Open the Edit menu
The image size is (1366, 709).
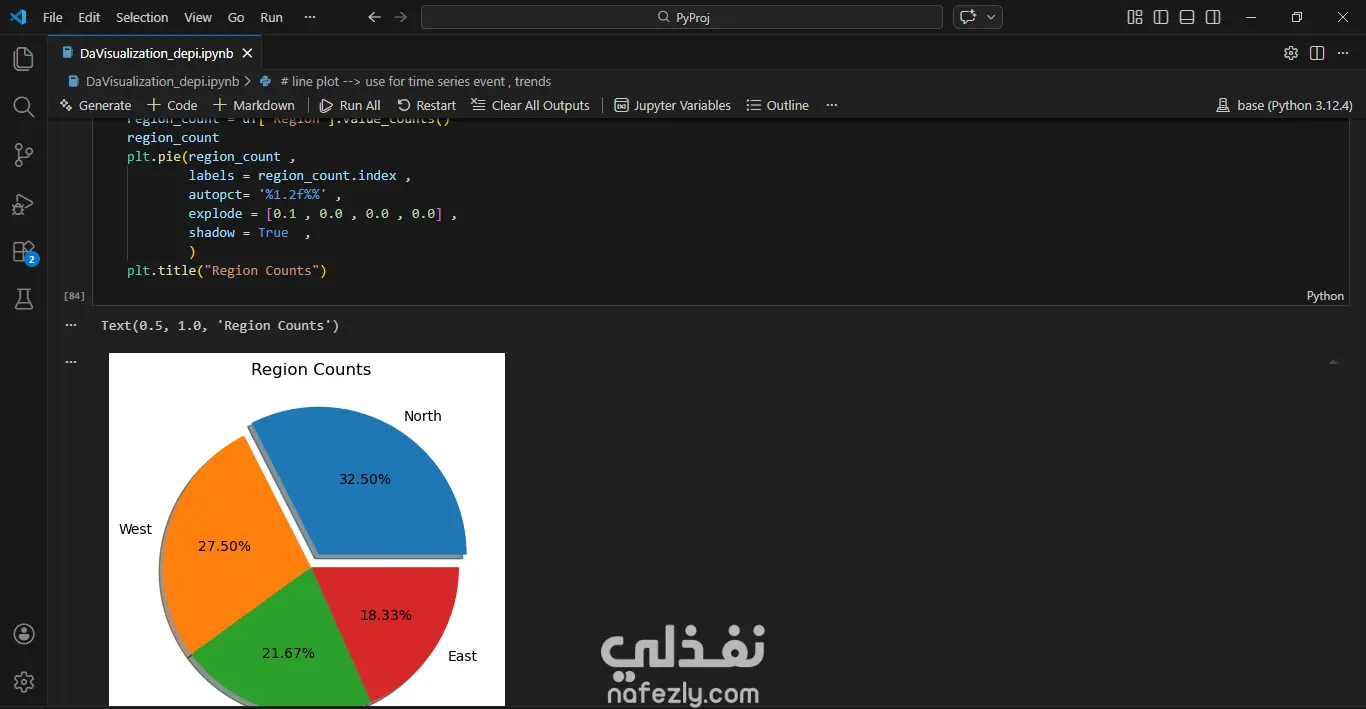(89, 17)
